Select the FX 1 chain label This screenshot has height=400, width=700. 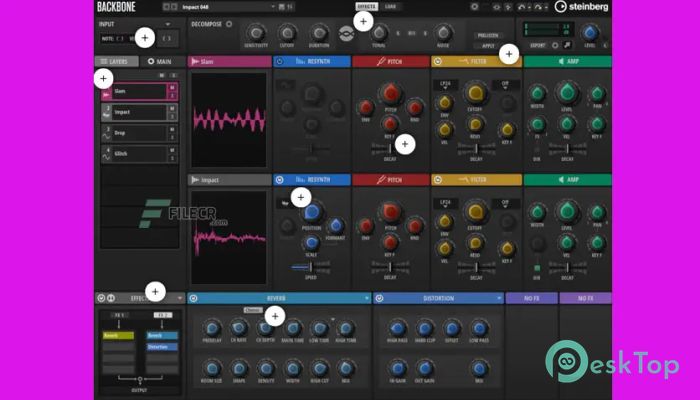click(119, 315)
